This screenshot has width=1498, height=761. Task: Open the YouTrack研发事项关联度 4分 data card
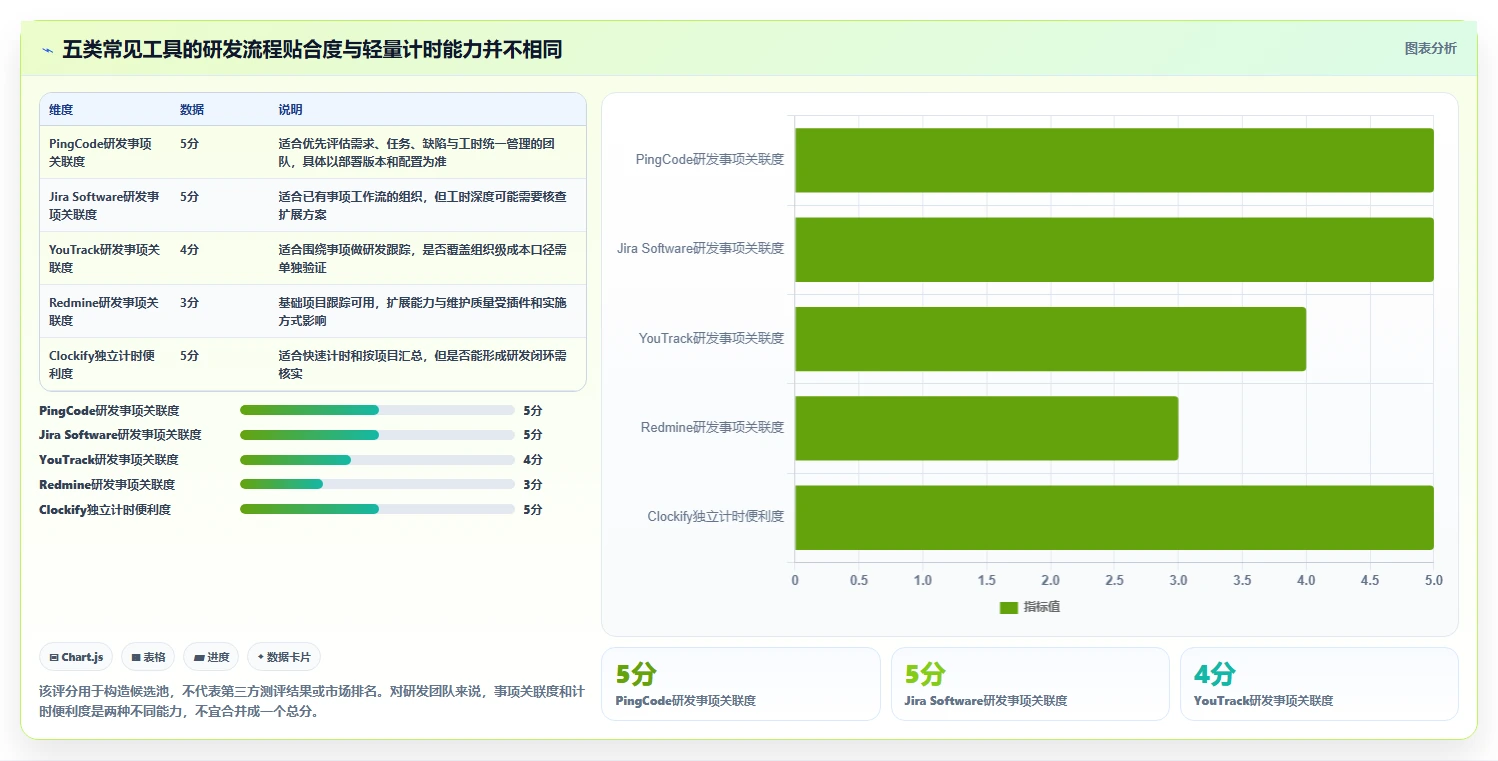tap(1319, 684)
